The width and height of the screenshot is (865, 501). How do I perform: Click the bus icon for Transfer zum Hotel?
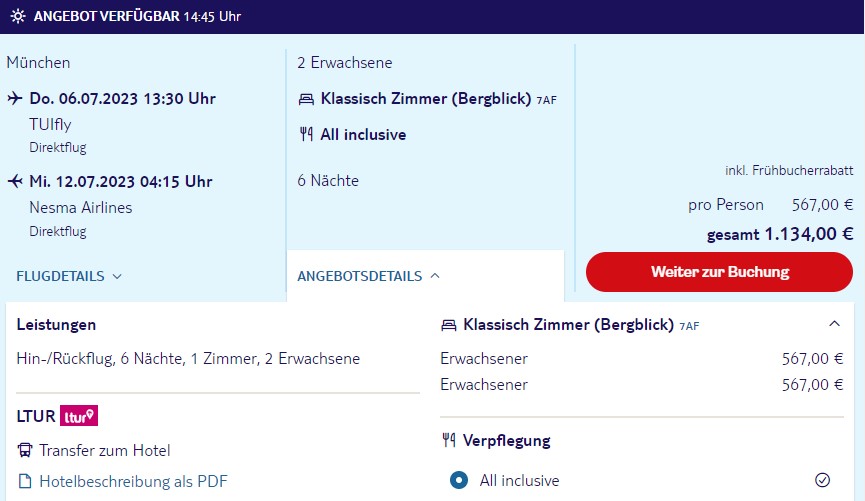tap(25, 450)
